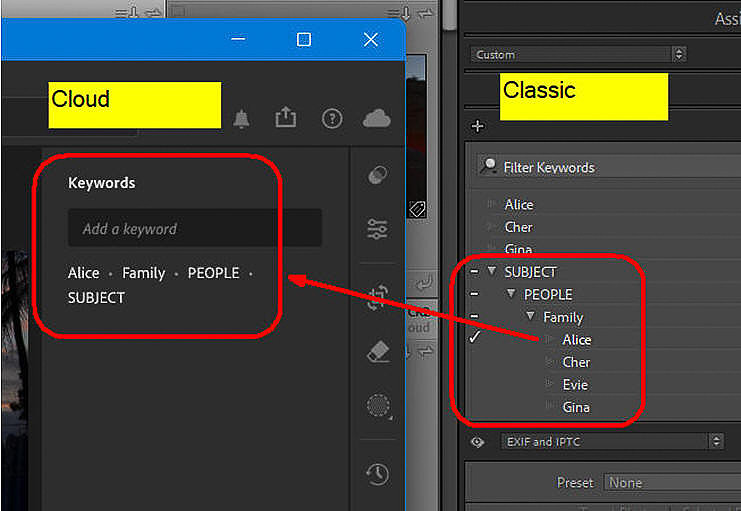Image resolution: width=741 pixels, height=511 pixels.
Task: Select the Masking dotted circle tool
Action: pos(379,406)
